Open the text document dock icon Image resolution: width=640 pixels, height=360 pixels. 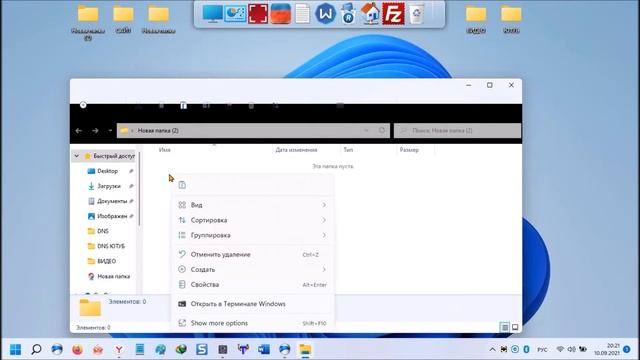click(302, 14)
